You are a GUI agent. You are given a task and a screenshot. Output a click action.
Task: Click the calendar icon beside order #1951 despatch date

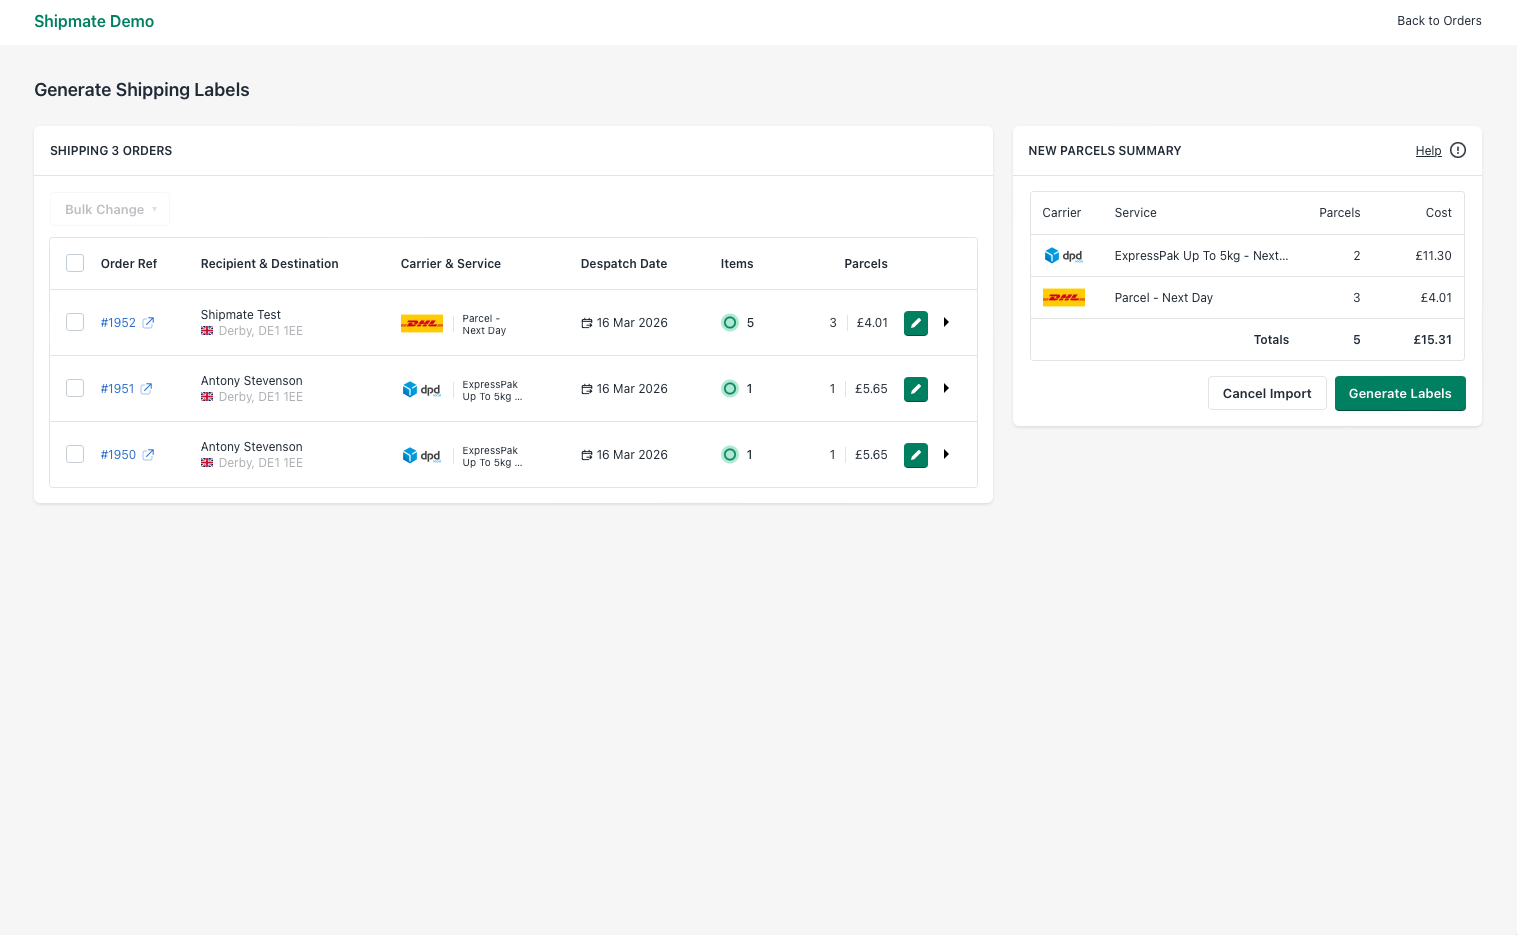[x=585, y=388]
